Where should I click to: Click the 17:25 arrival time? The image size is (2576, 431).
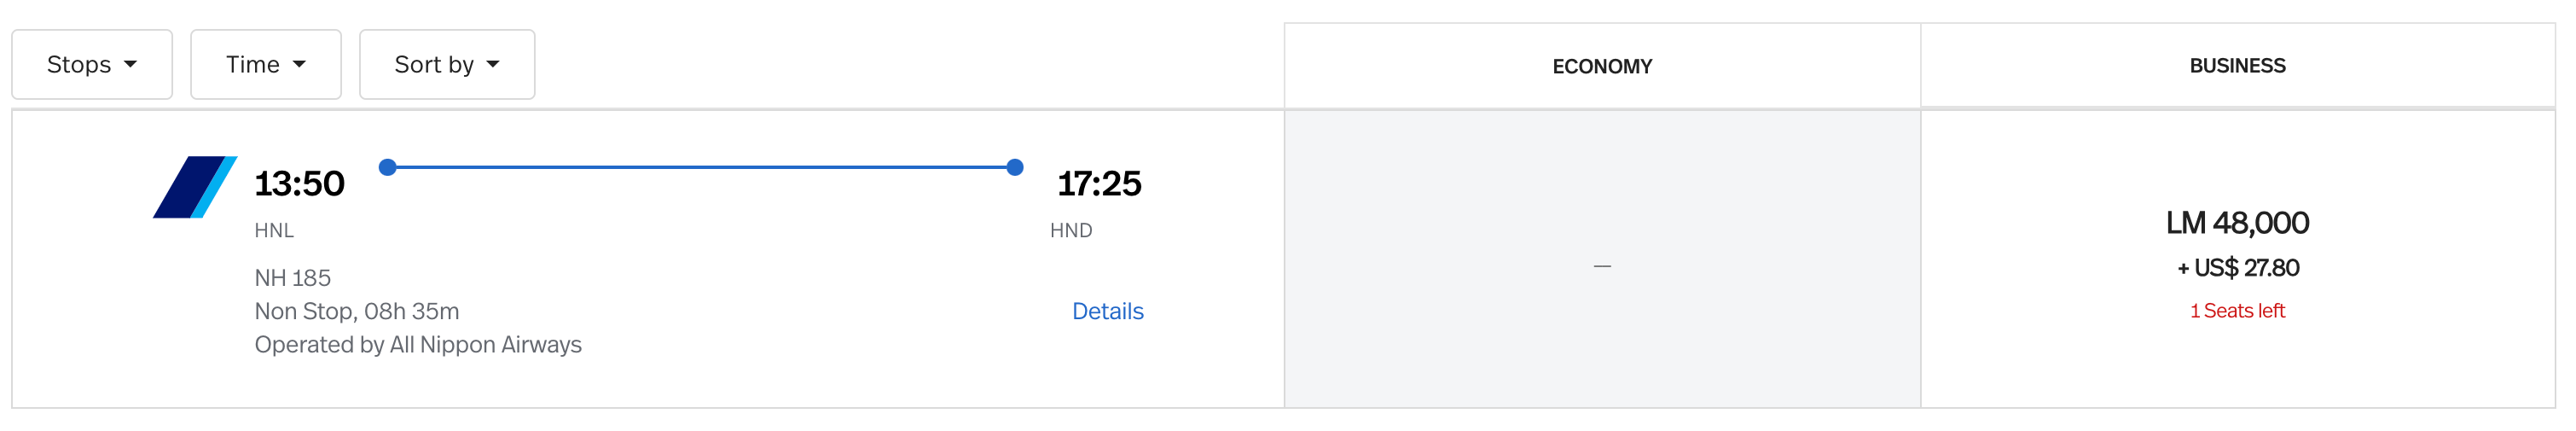(1099, 184)
